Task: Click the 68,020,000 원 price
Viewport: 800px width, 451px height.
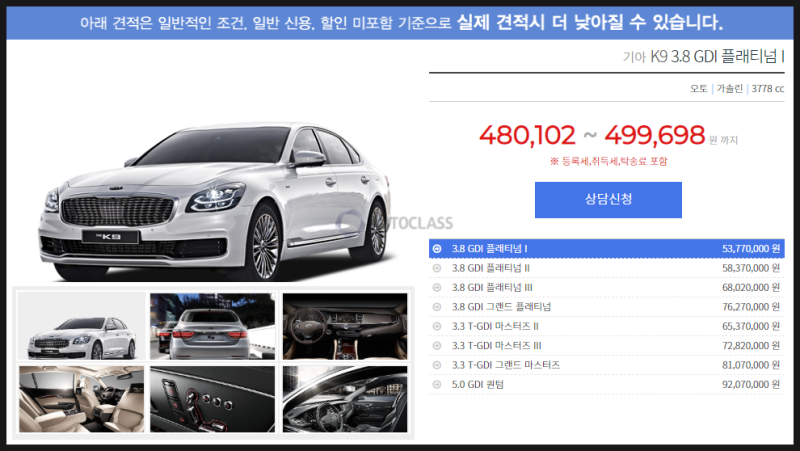Action: 751,287
